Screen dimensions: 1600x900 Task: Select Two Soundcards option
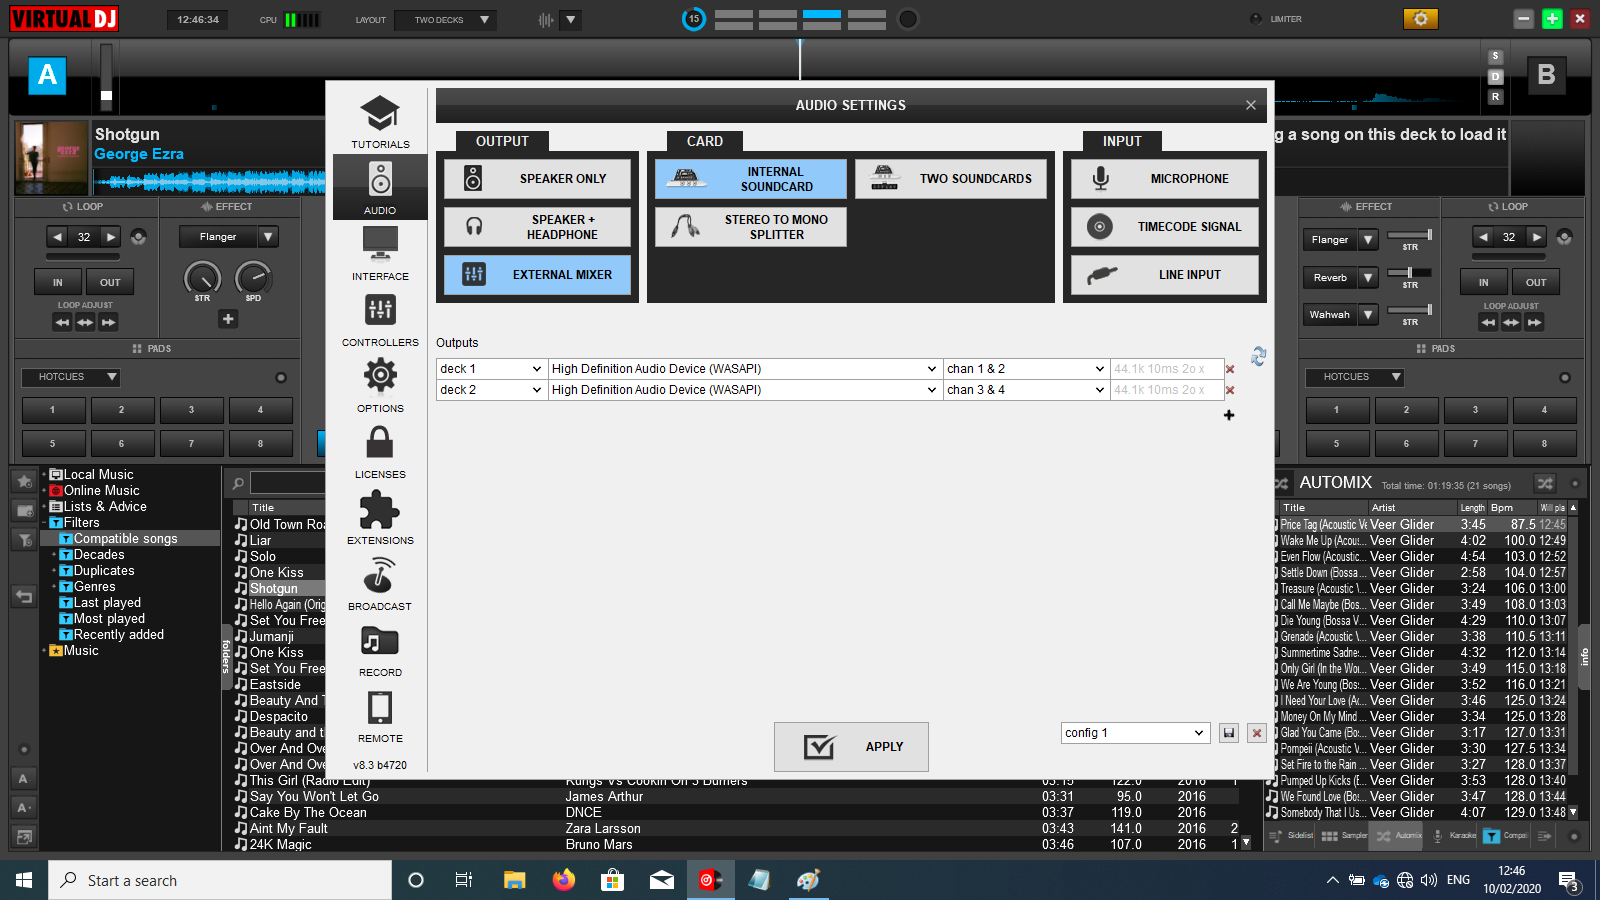pos(951,179)
